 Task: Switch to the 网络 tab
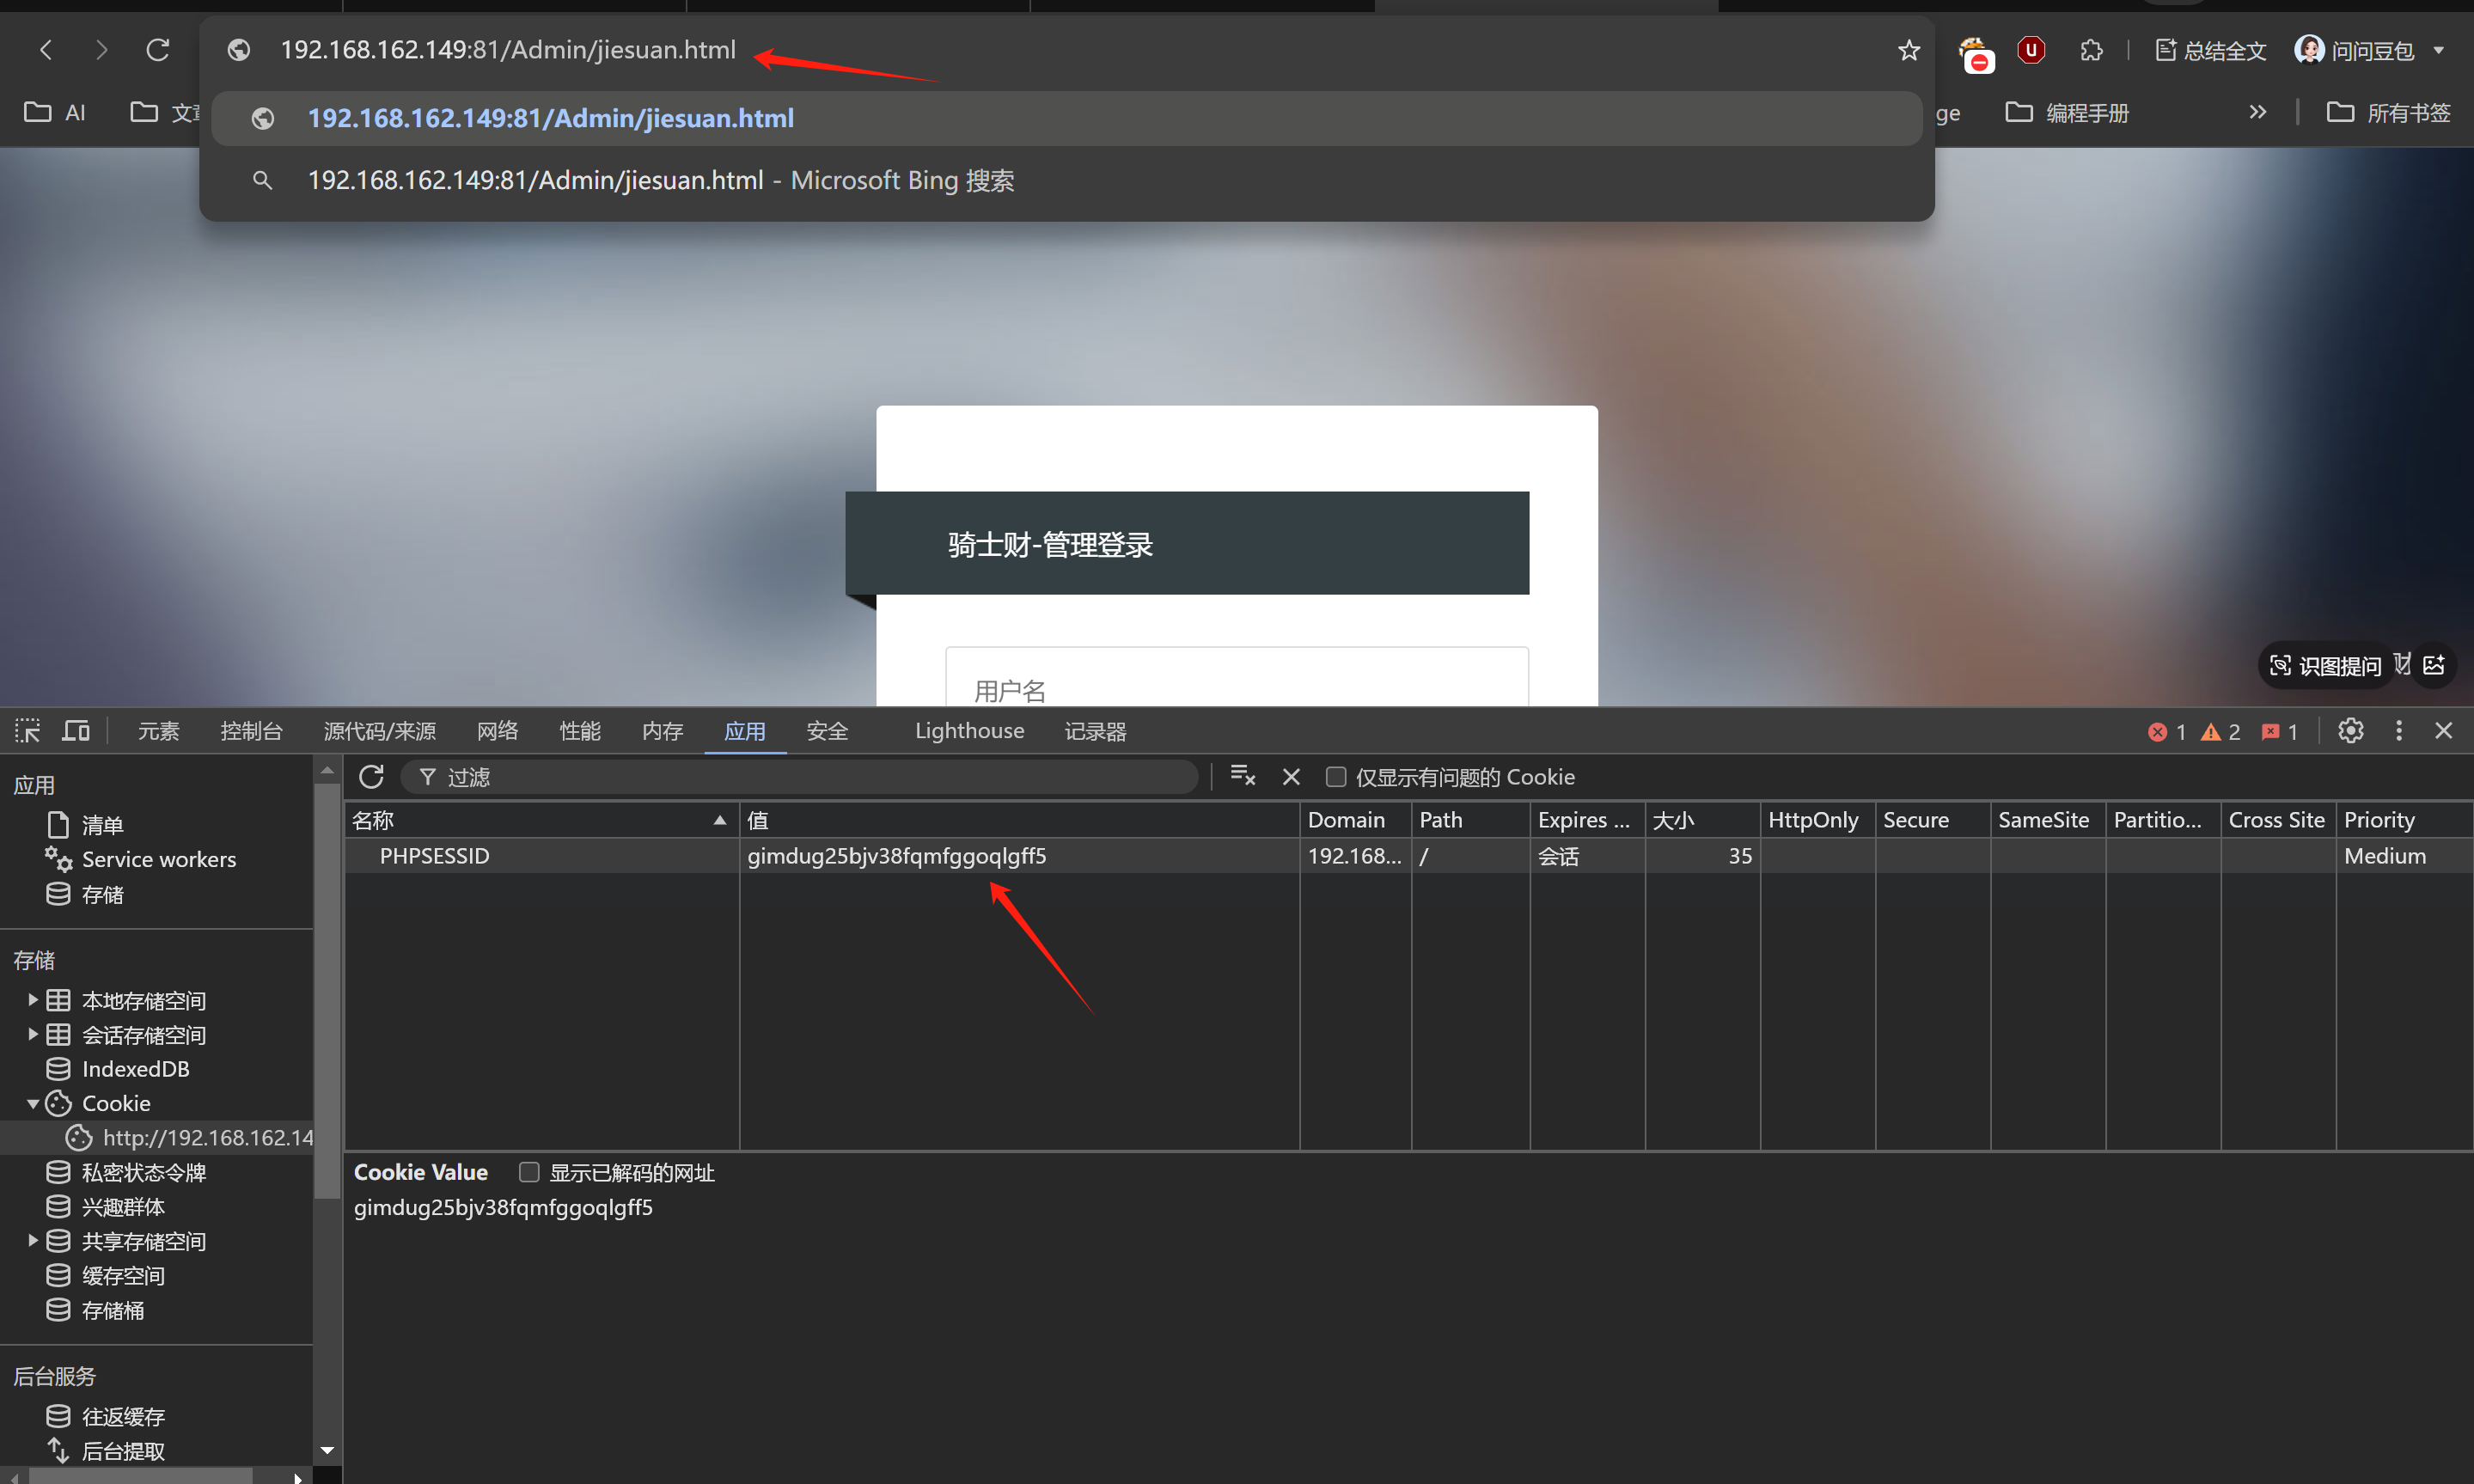(497, 731)
